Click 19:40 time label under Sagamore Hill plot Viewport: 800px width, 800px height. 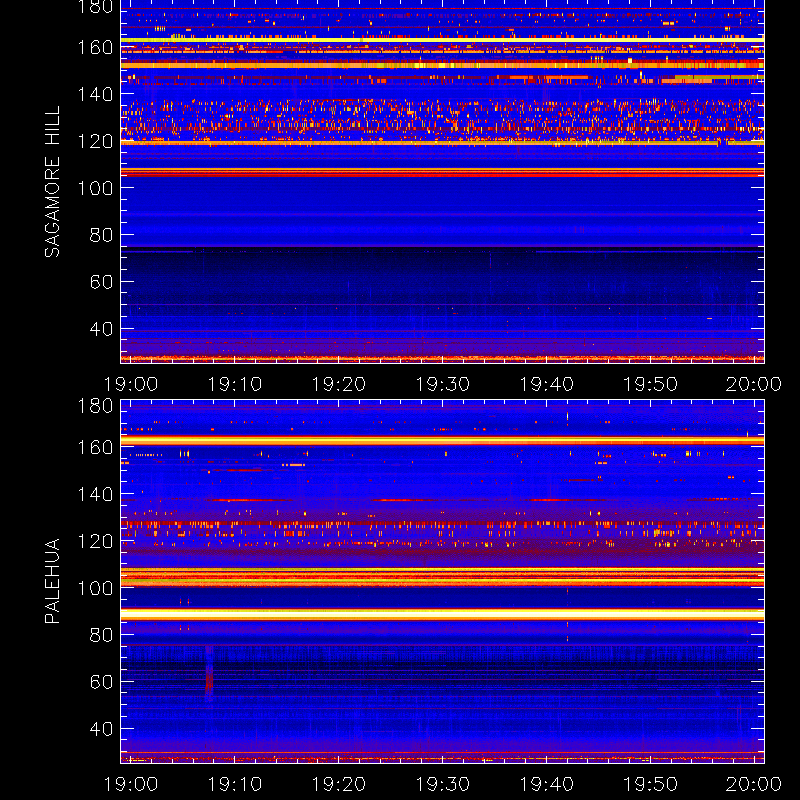click(546, 384)
